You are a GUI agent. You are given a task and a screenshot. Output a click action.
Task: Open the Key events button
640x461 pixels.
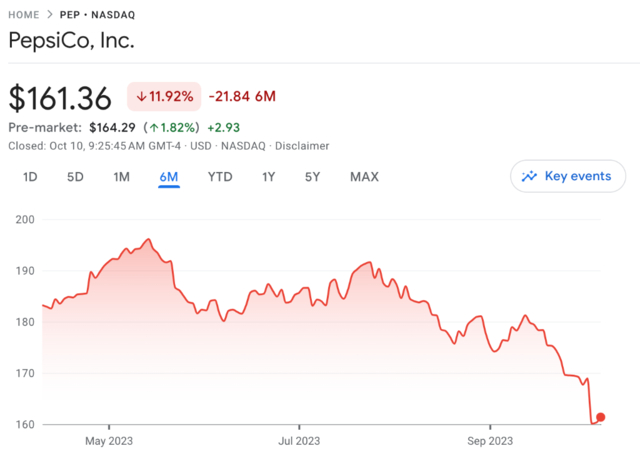click(567, 176)
